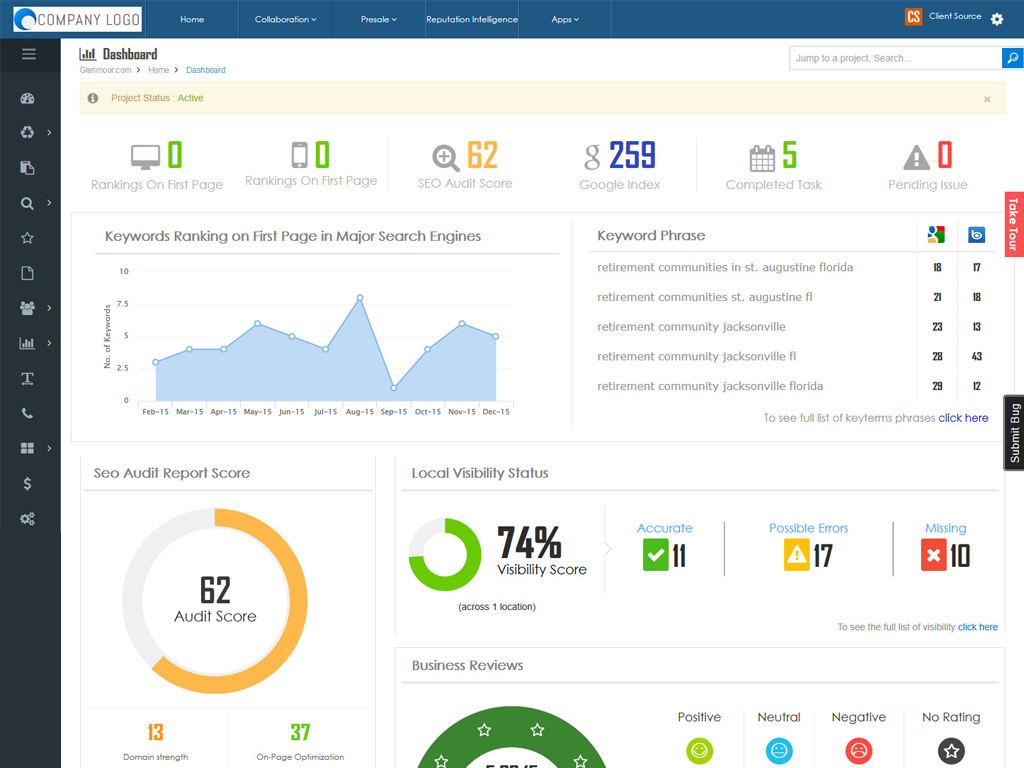Click the text tool icon in sidebar

tap(27, 378)
